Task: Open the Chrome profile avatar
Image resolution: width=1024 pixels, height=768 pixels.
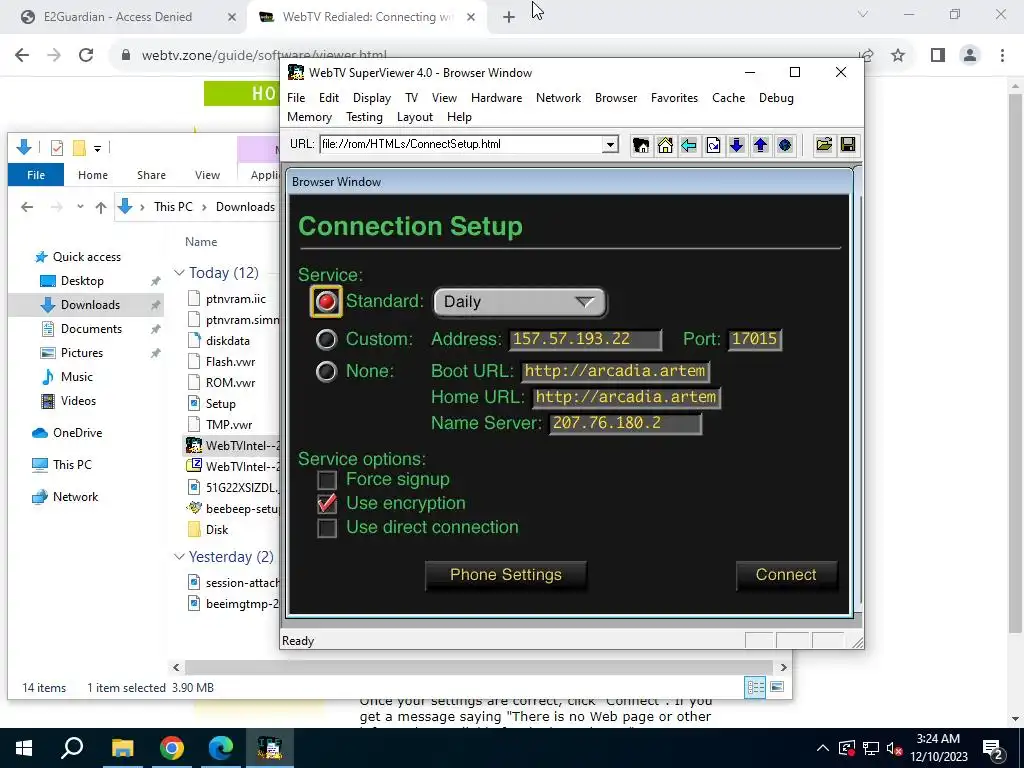Action: pos(970,56)
